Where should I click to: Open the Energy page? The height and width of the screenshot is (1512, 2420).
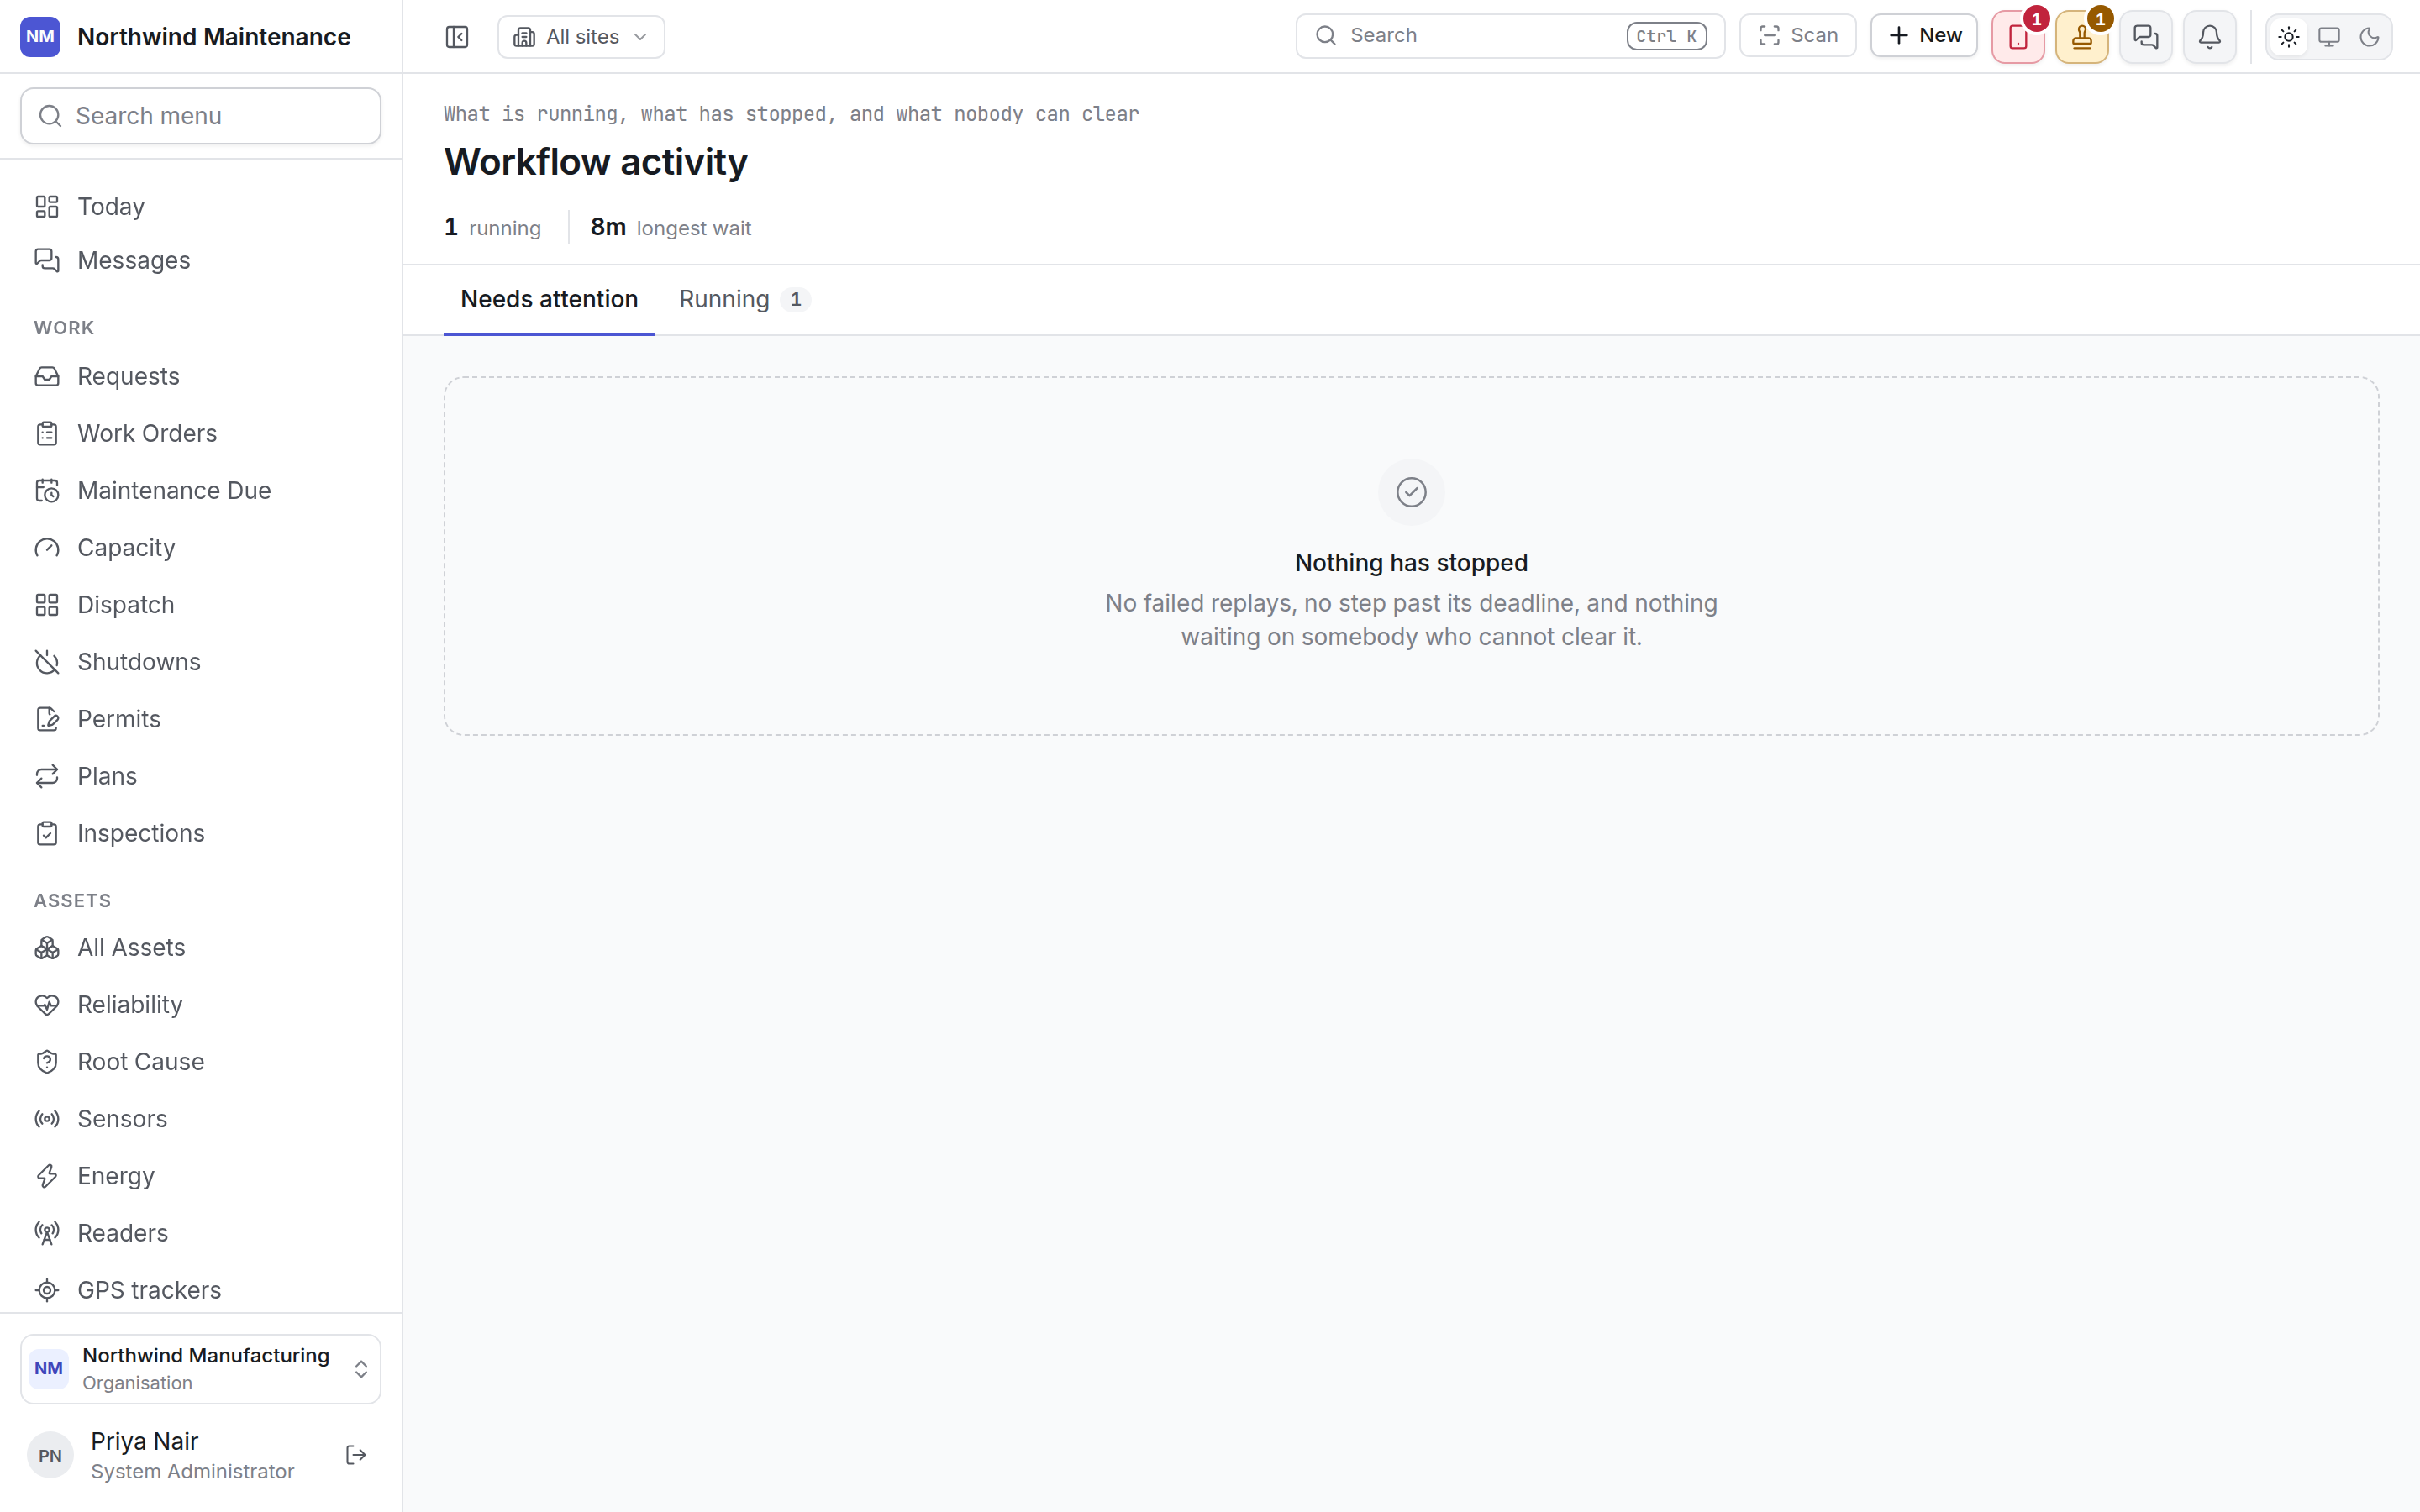coord(201,1176)
